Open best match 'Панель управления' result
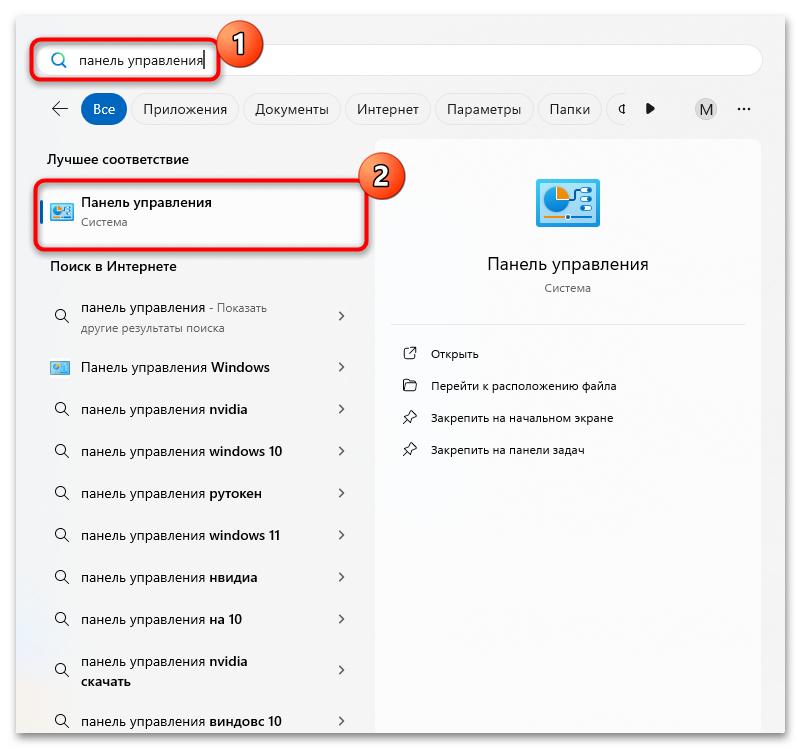 (x=201, y=213)
